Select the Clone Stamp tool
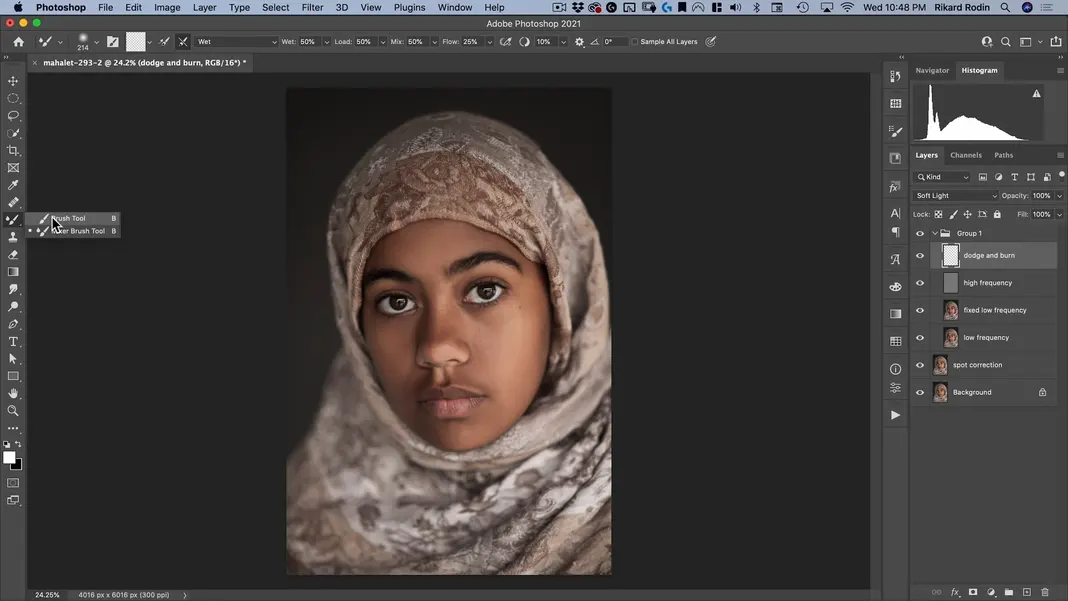The image size is (1068, 601). tap(13, 237)
